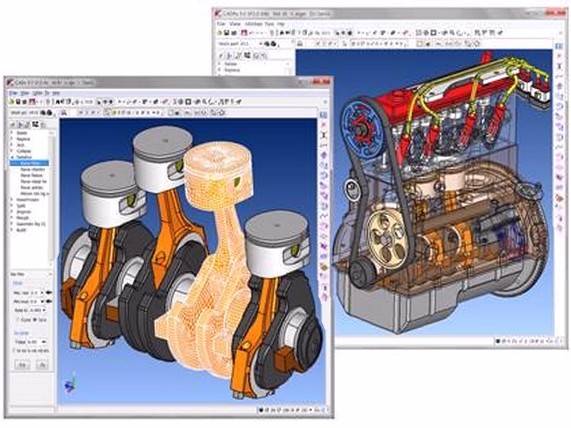The width and height of the screenshot is (571, 428).
Task: Click the lock icon in back window's second toolbar
Action: point(300,44)
